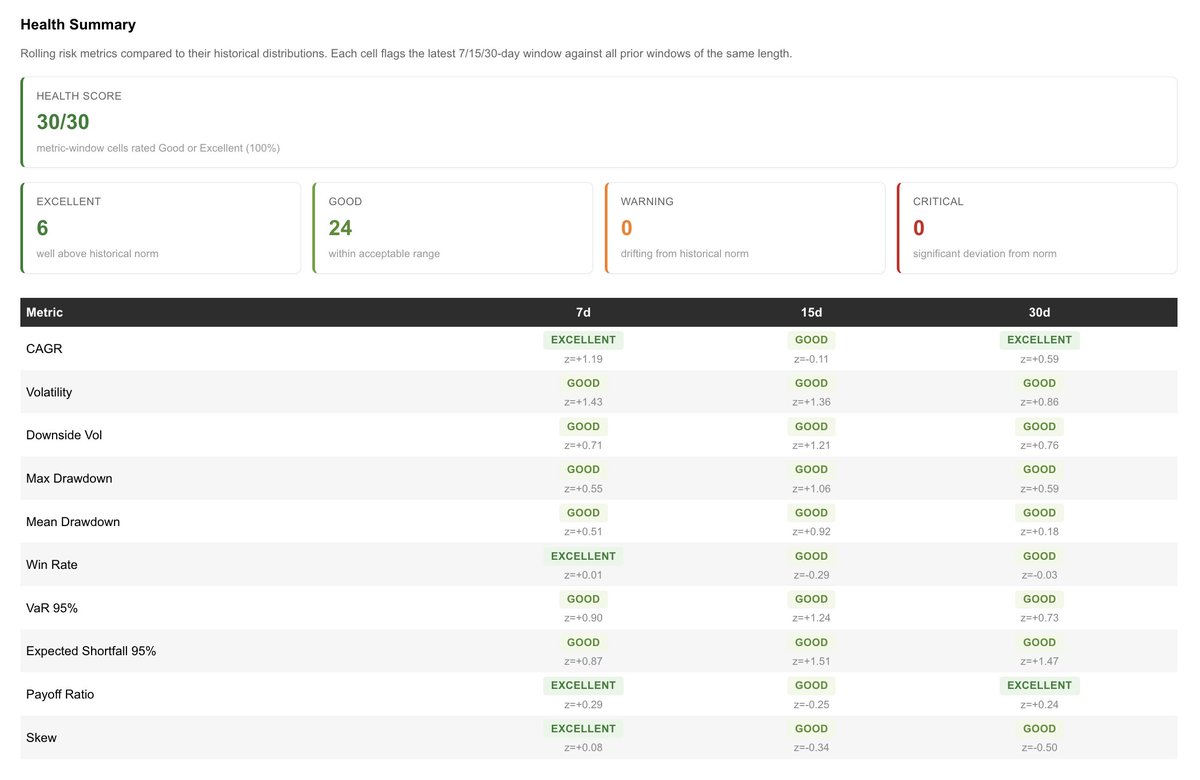The width and height of the screenshot is (1200, 780).
Task: Click the z=-0.50 Skew value
Action: click(1039, 747)
